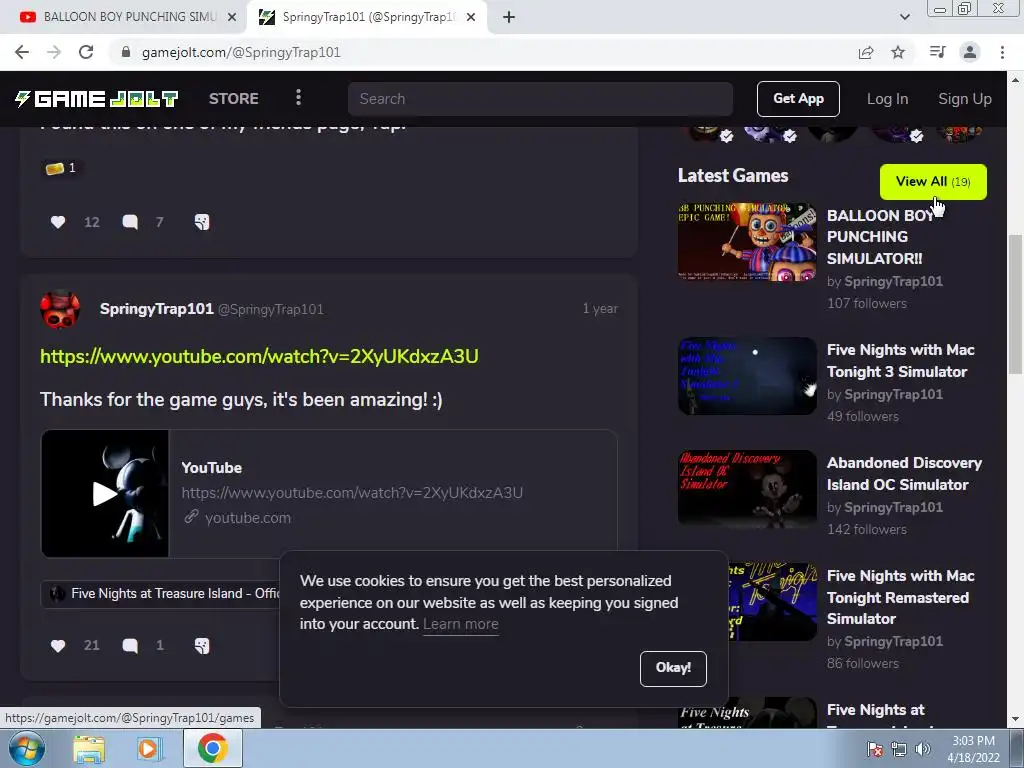The image size is (1024, 768).
Task: Click the page vertical scrollbar thumb
Action: click(x=1015, y=304)
